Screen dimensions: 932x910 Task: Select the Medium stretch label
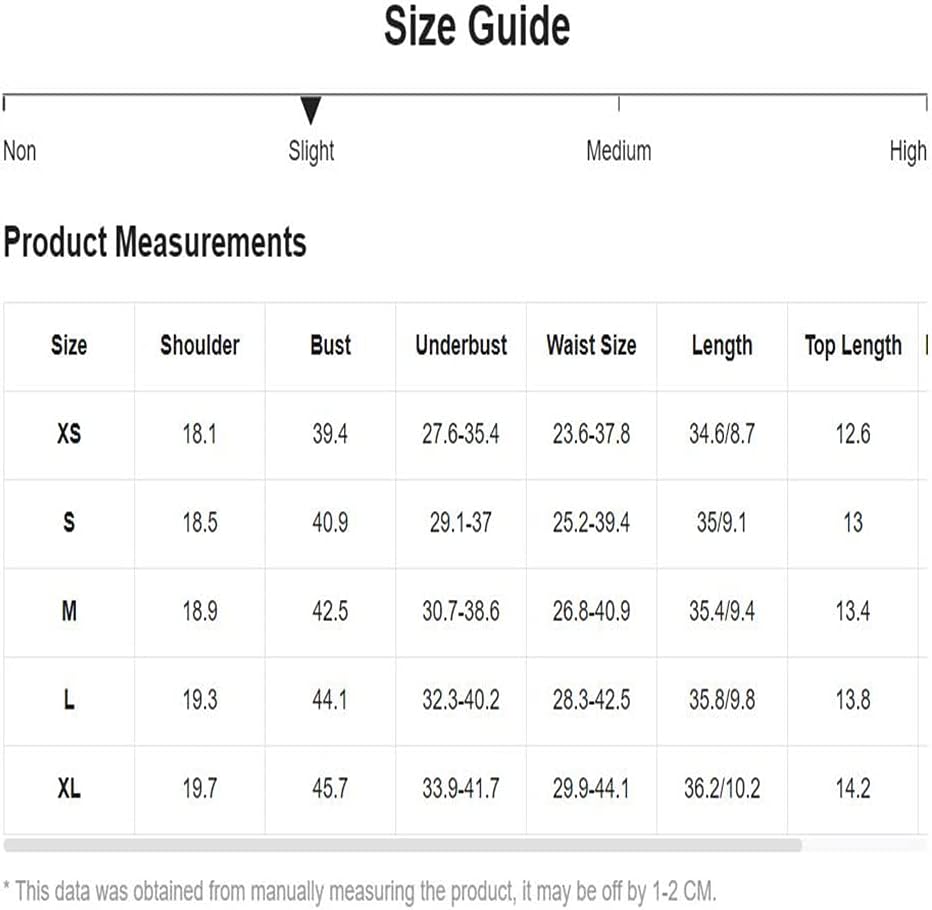pos(619,151)
